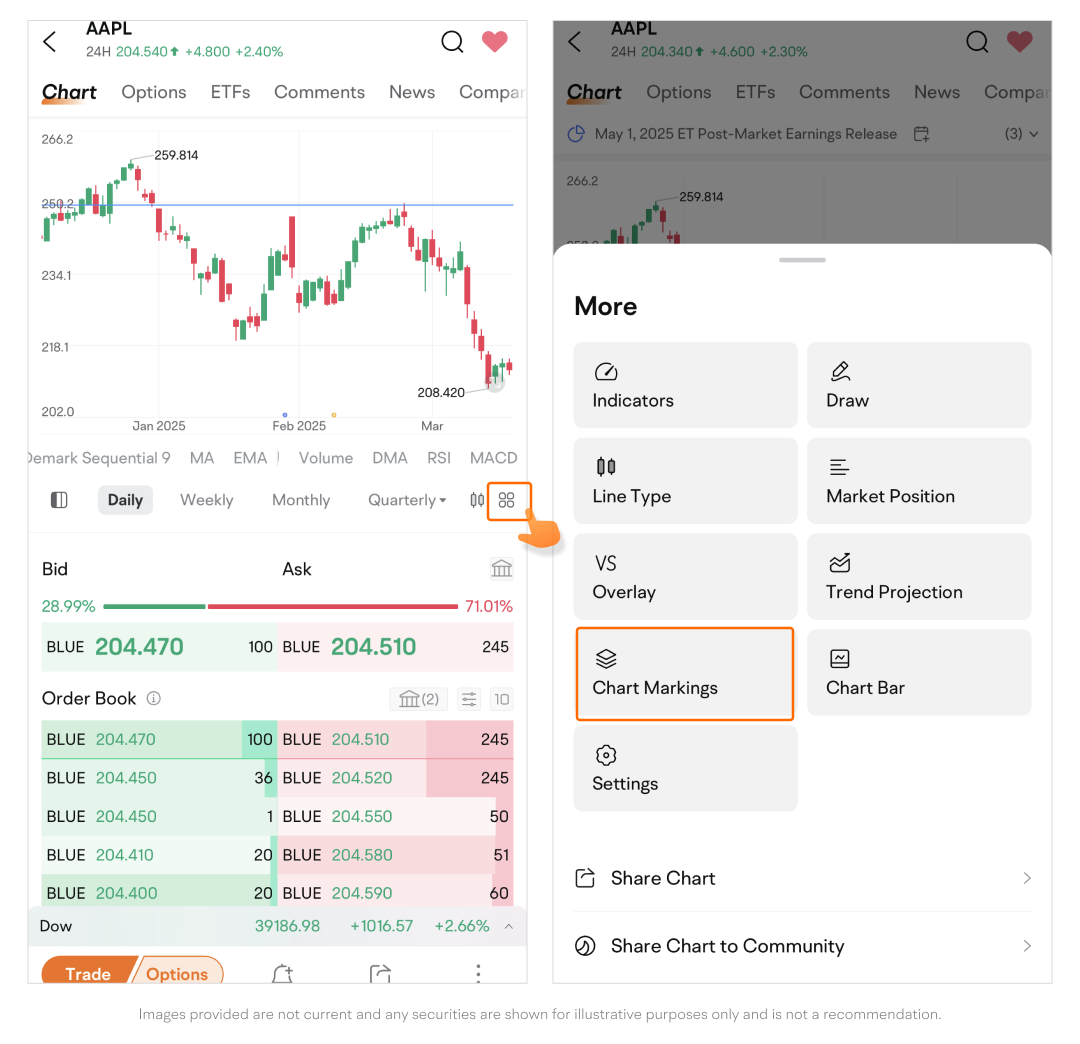Tap the back arrow beside AAPL

click(x=50, y=41)
